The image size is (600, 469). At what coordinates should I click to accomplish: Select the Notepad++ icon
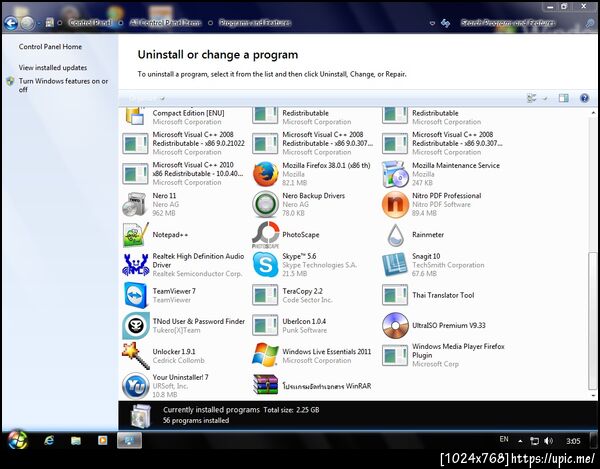coord(135,234)
